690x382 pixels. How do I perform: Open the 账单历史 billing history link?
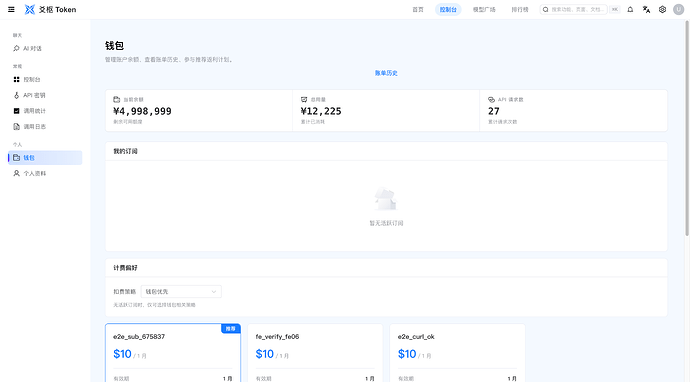click(x=386, y=73)
